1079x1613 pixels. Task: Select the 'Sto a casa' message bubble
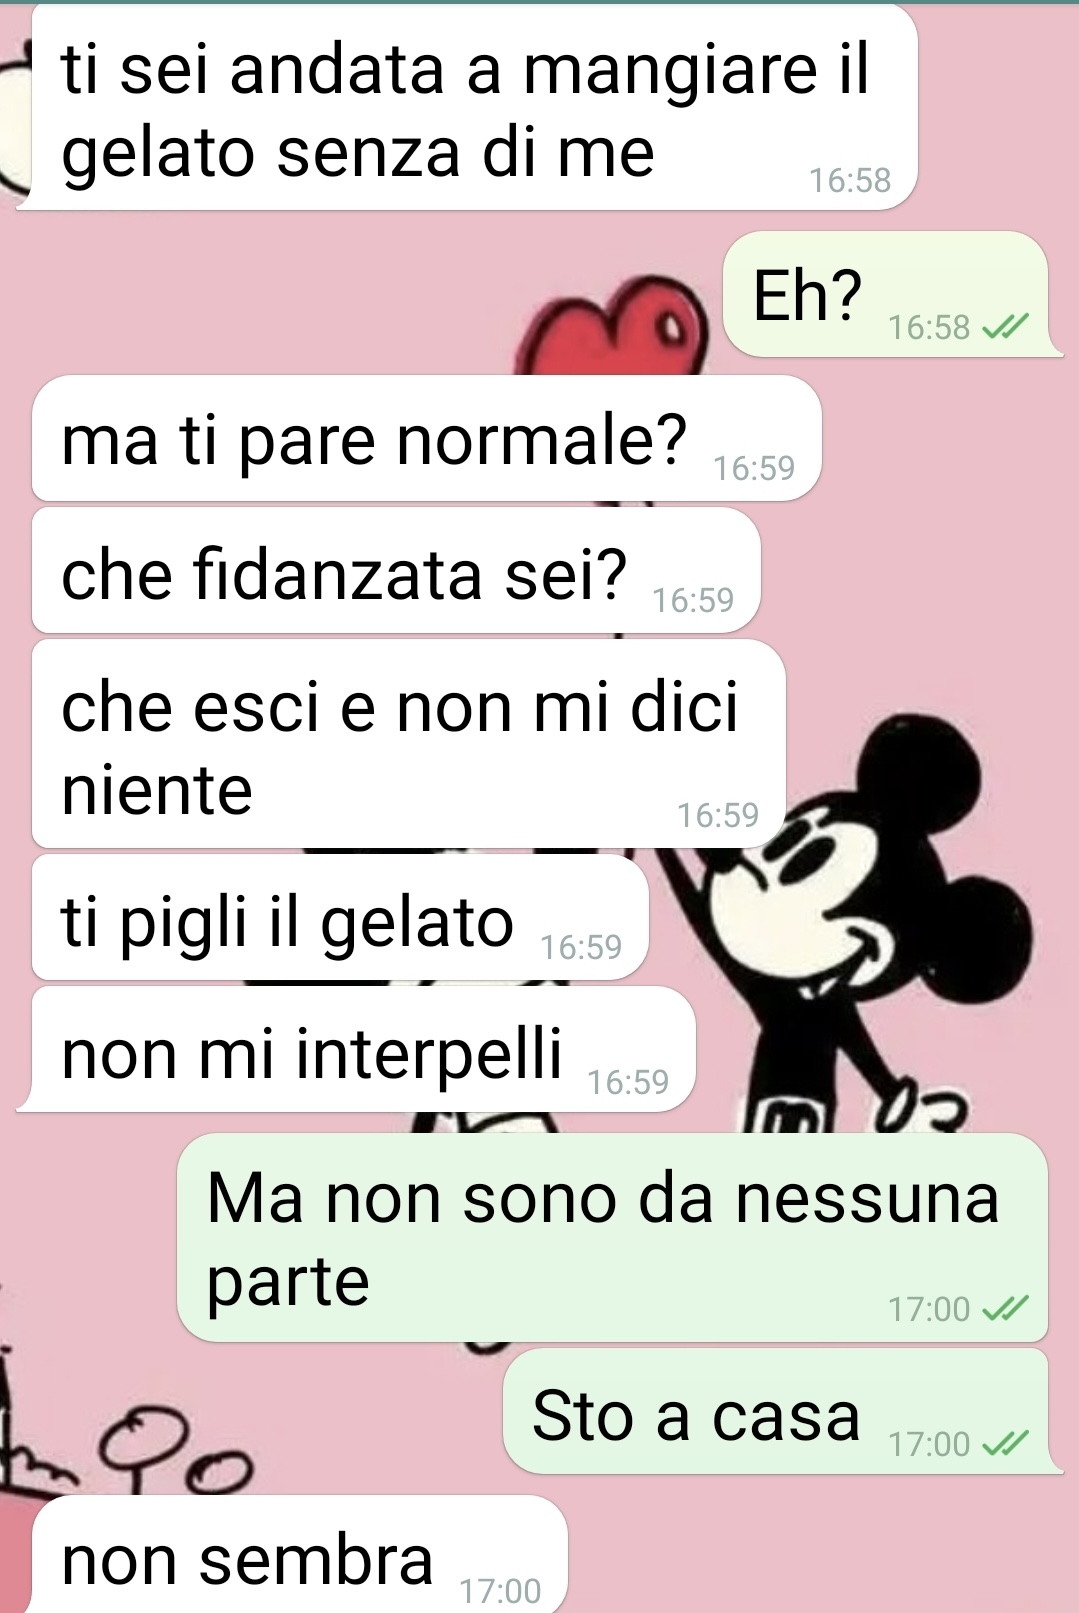coord(783,1411)
